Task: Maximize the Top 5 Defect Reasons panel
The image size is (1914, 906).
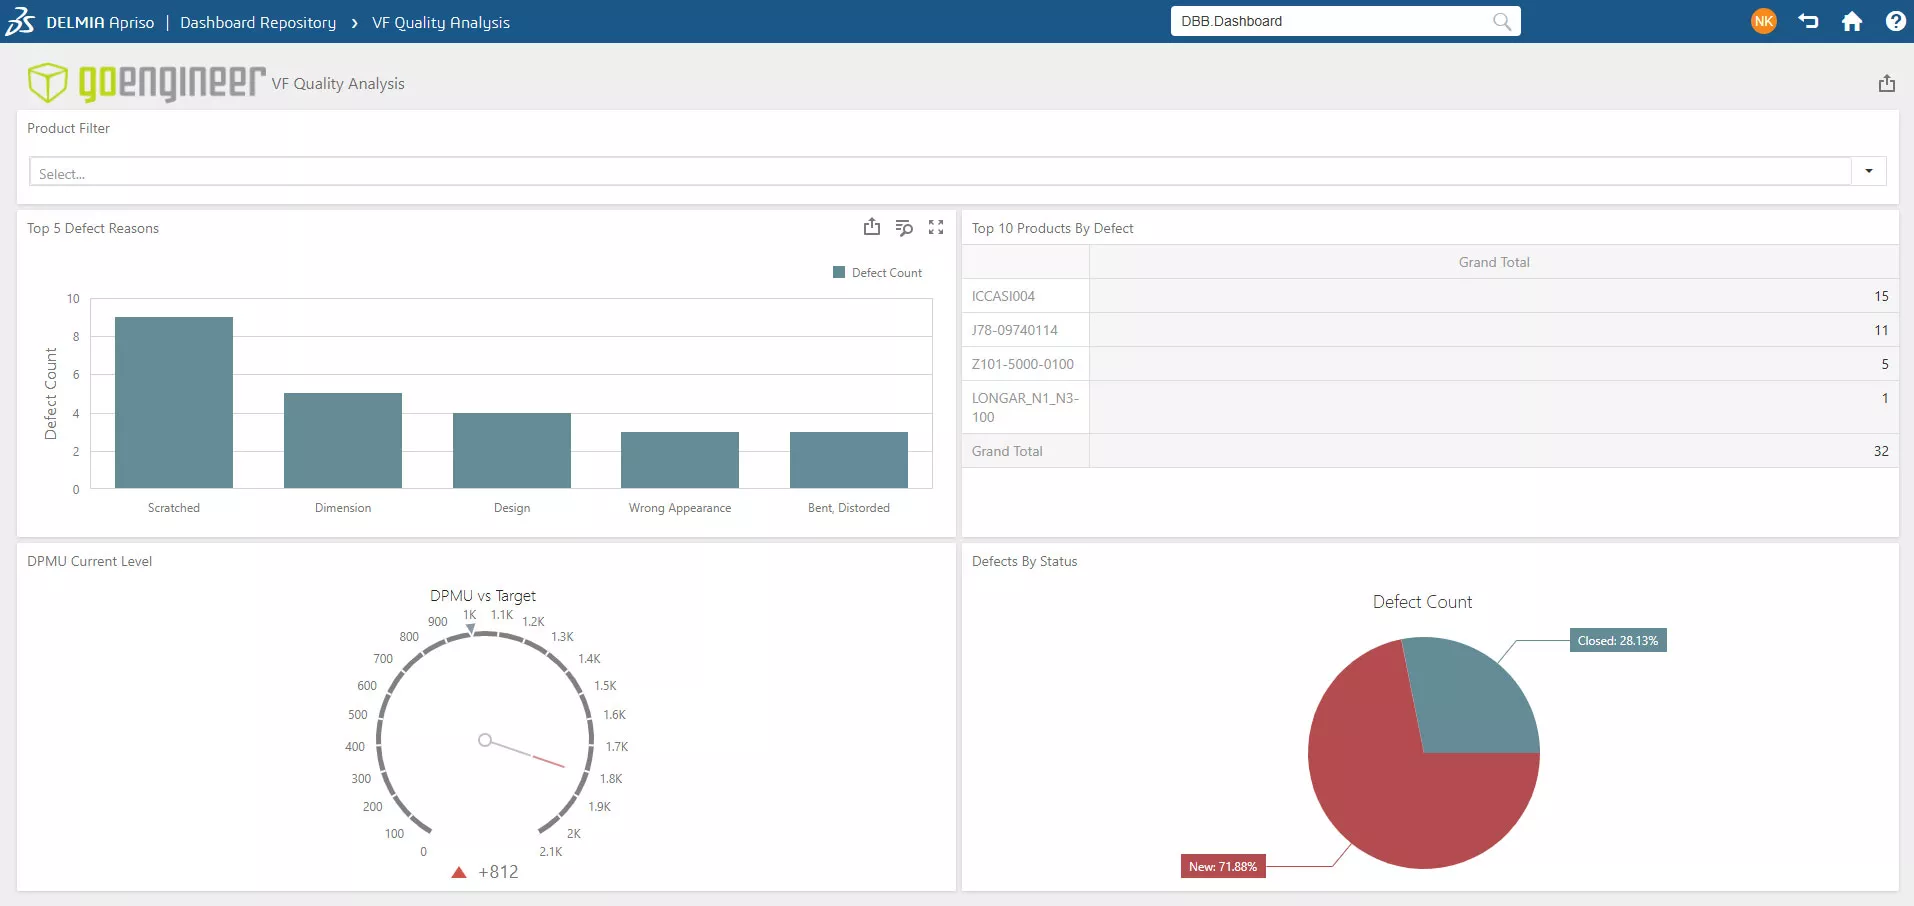Action: [936, 227]
